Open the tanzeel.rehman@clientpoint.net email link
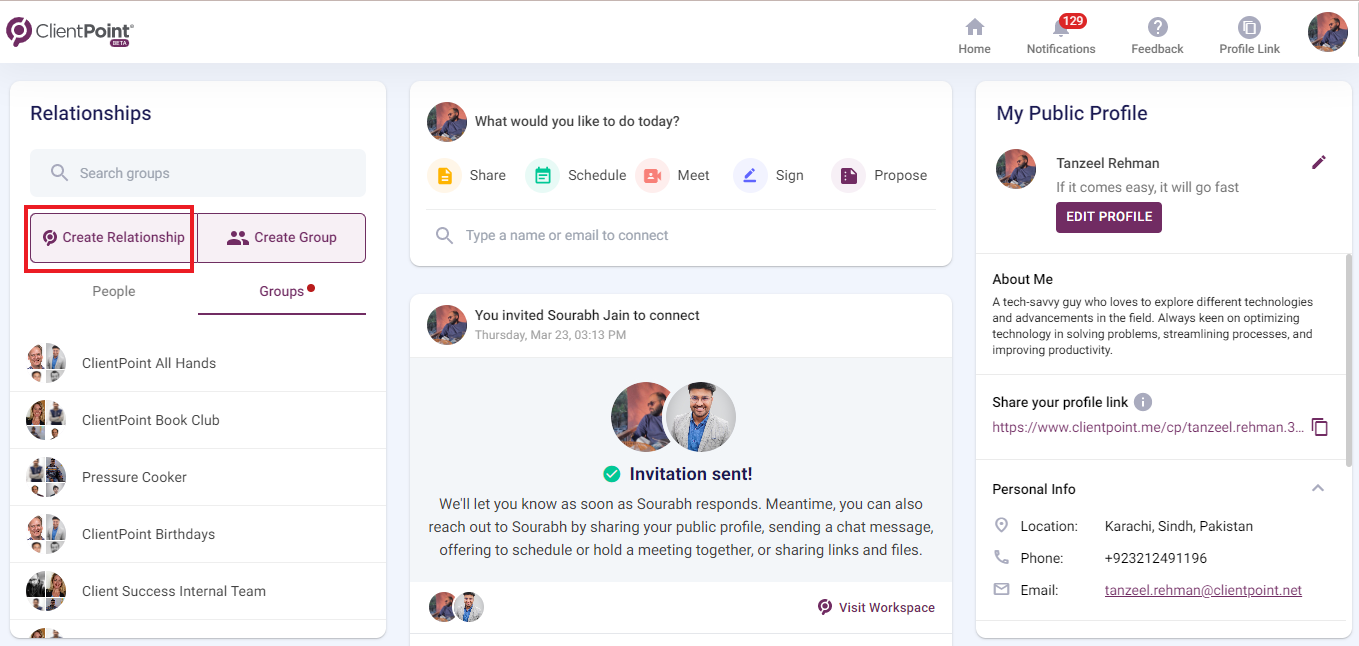This screenshot has width=1359, height=646. (x=1203, y=590)
